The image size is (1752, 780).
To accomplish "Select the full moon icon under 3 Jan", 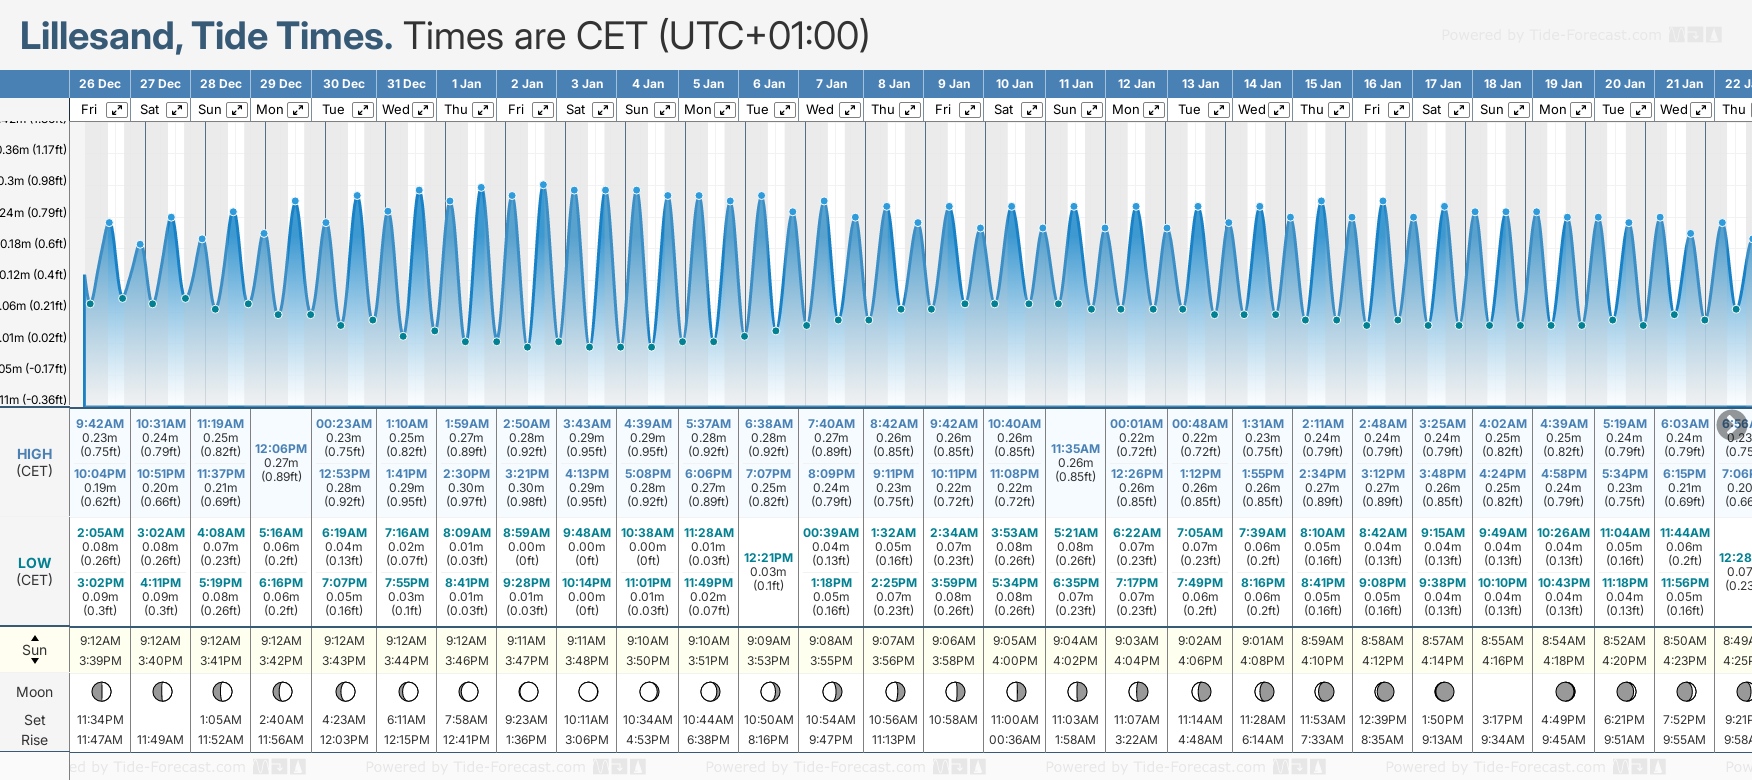I will point(588,691).
